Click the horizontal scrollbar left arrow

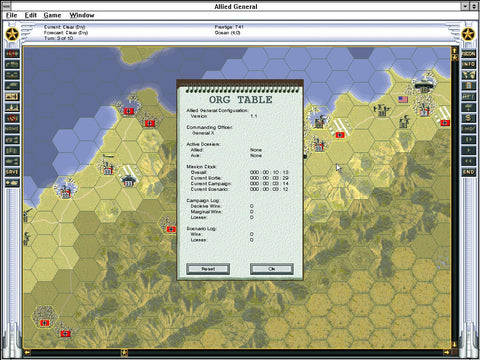pos(27,352)
